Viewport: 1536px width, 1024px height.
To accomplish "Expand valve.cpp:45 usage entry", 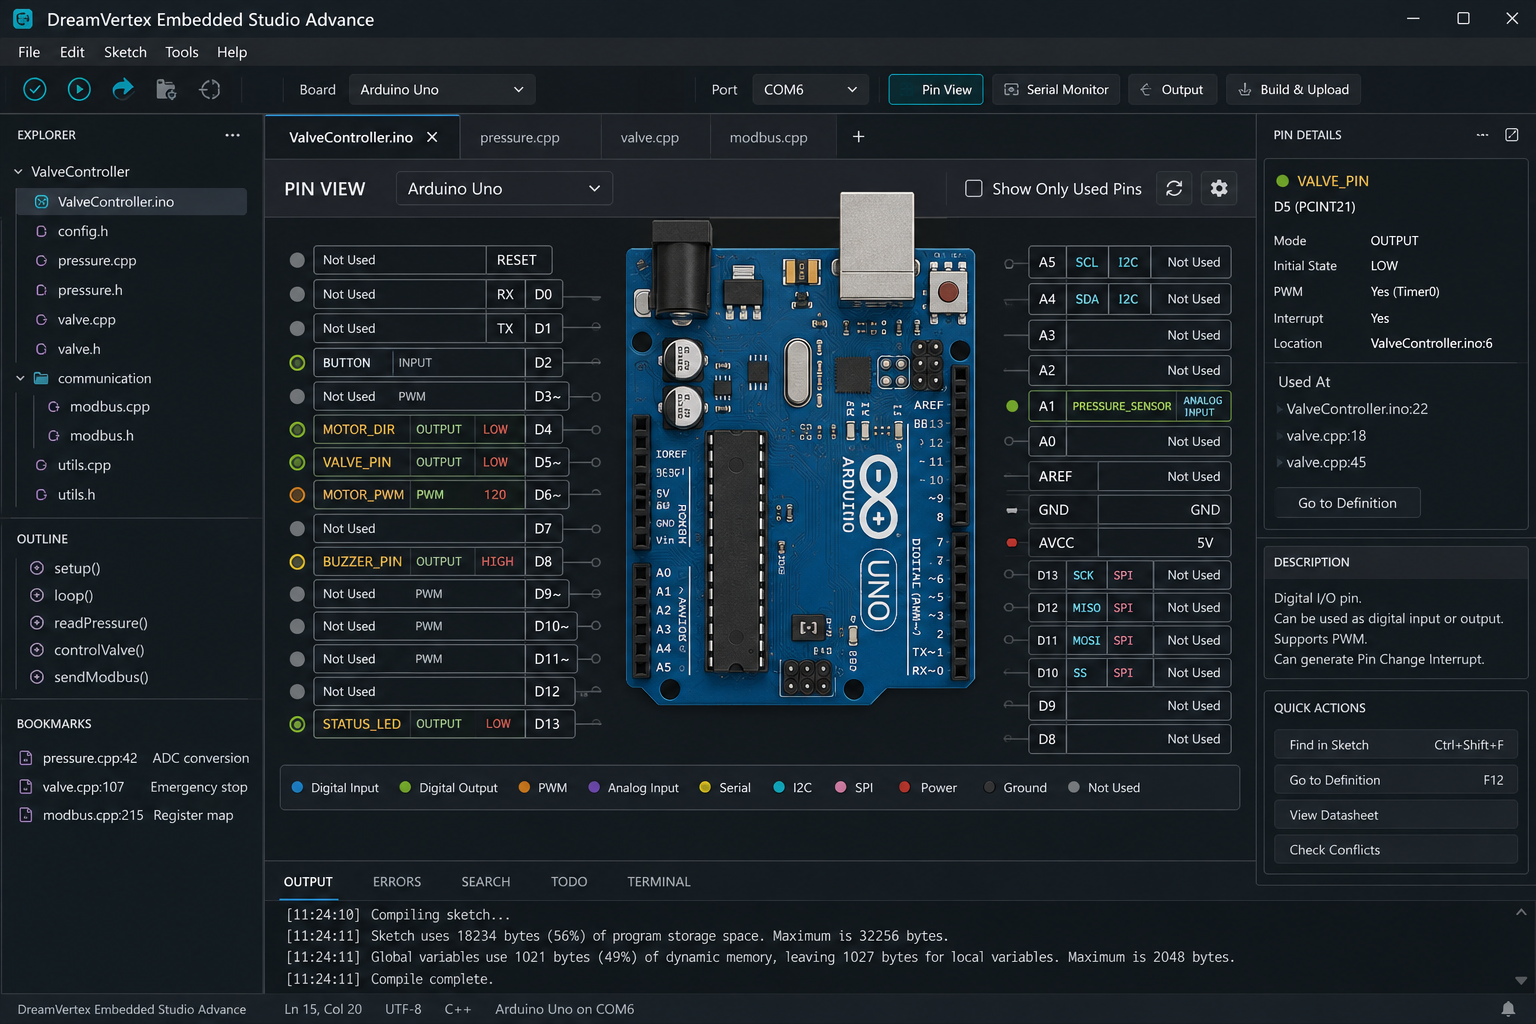I will 1280,462.
